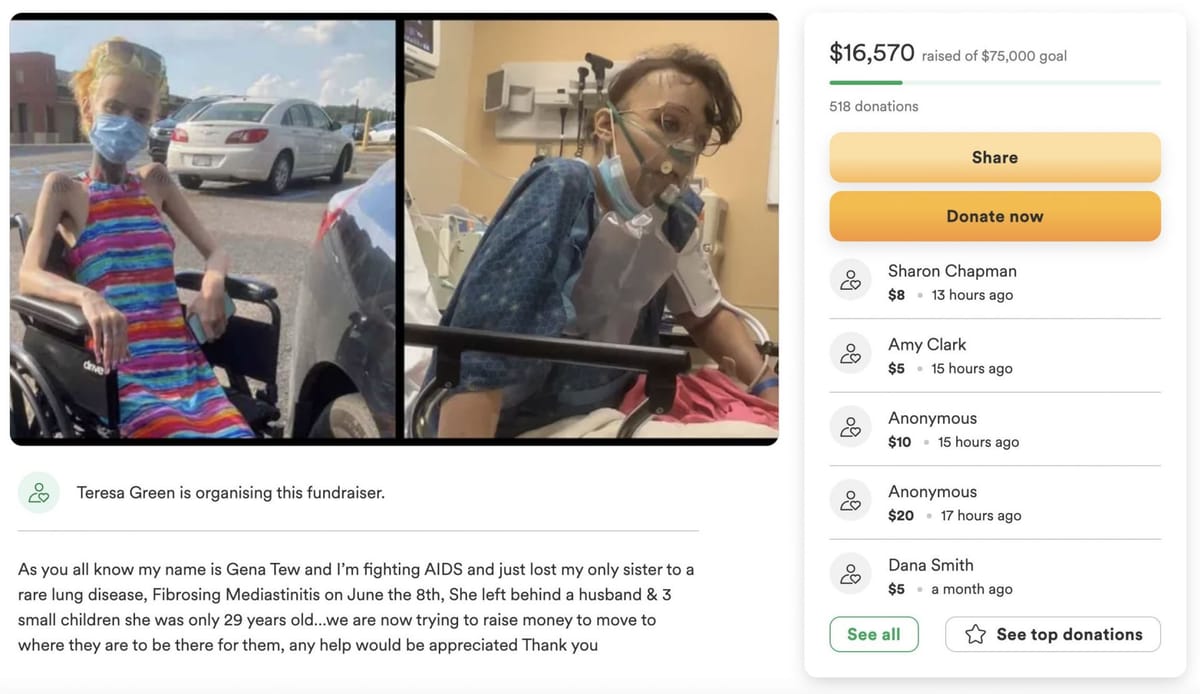Viewport: 1200px width, 694px height.
Task: Click the avatar beside the $20 Anonymous donation
Action: 850,500
